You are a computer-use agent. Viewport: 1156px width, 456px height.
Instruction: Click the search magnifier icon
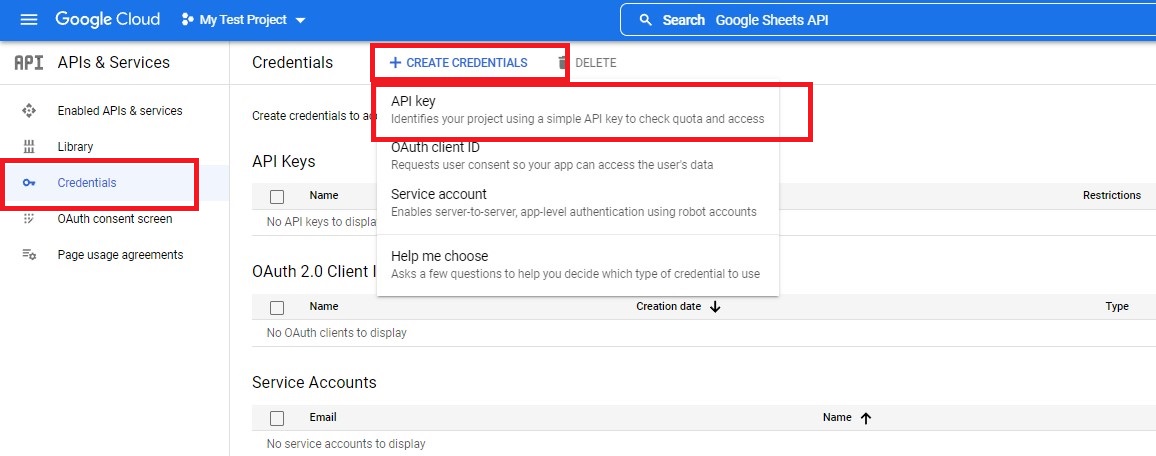tap(646, 20)
